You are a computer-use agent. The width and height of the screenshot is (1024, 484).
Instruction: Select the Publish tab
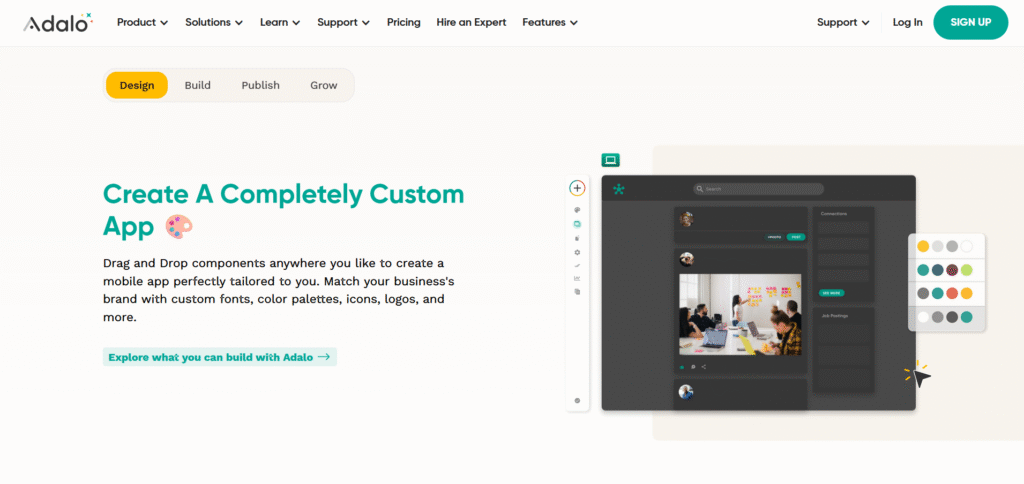[x=260, y=85]
